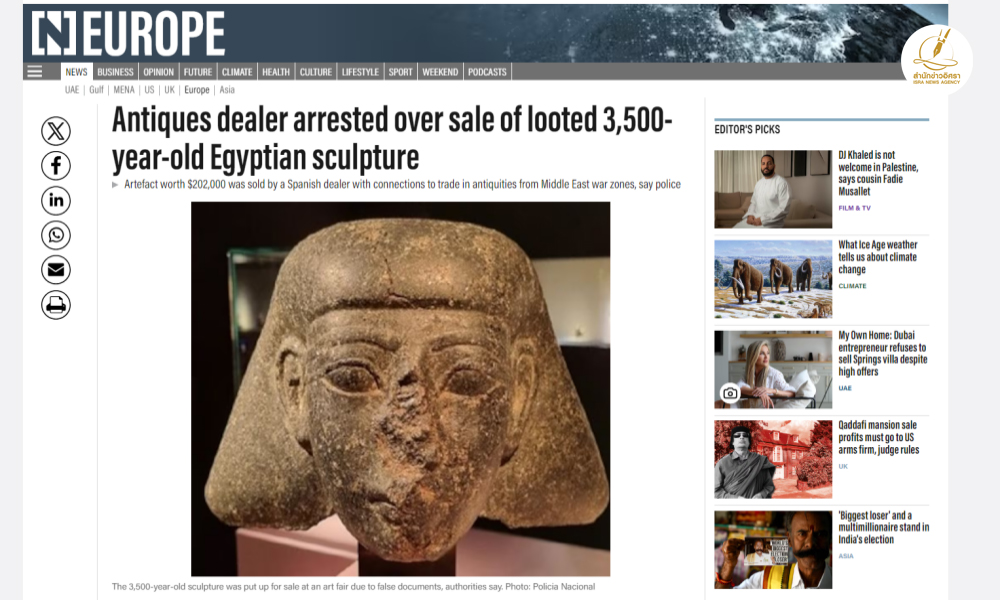The image size is (1000, 600).
Task: Email the article using the envelope icon
Action: point(56,270)
